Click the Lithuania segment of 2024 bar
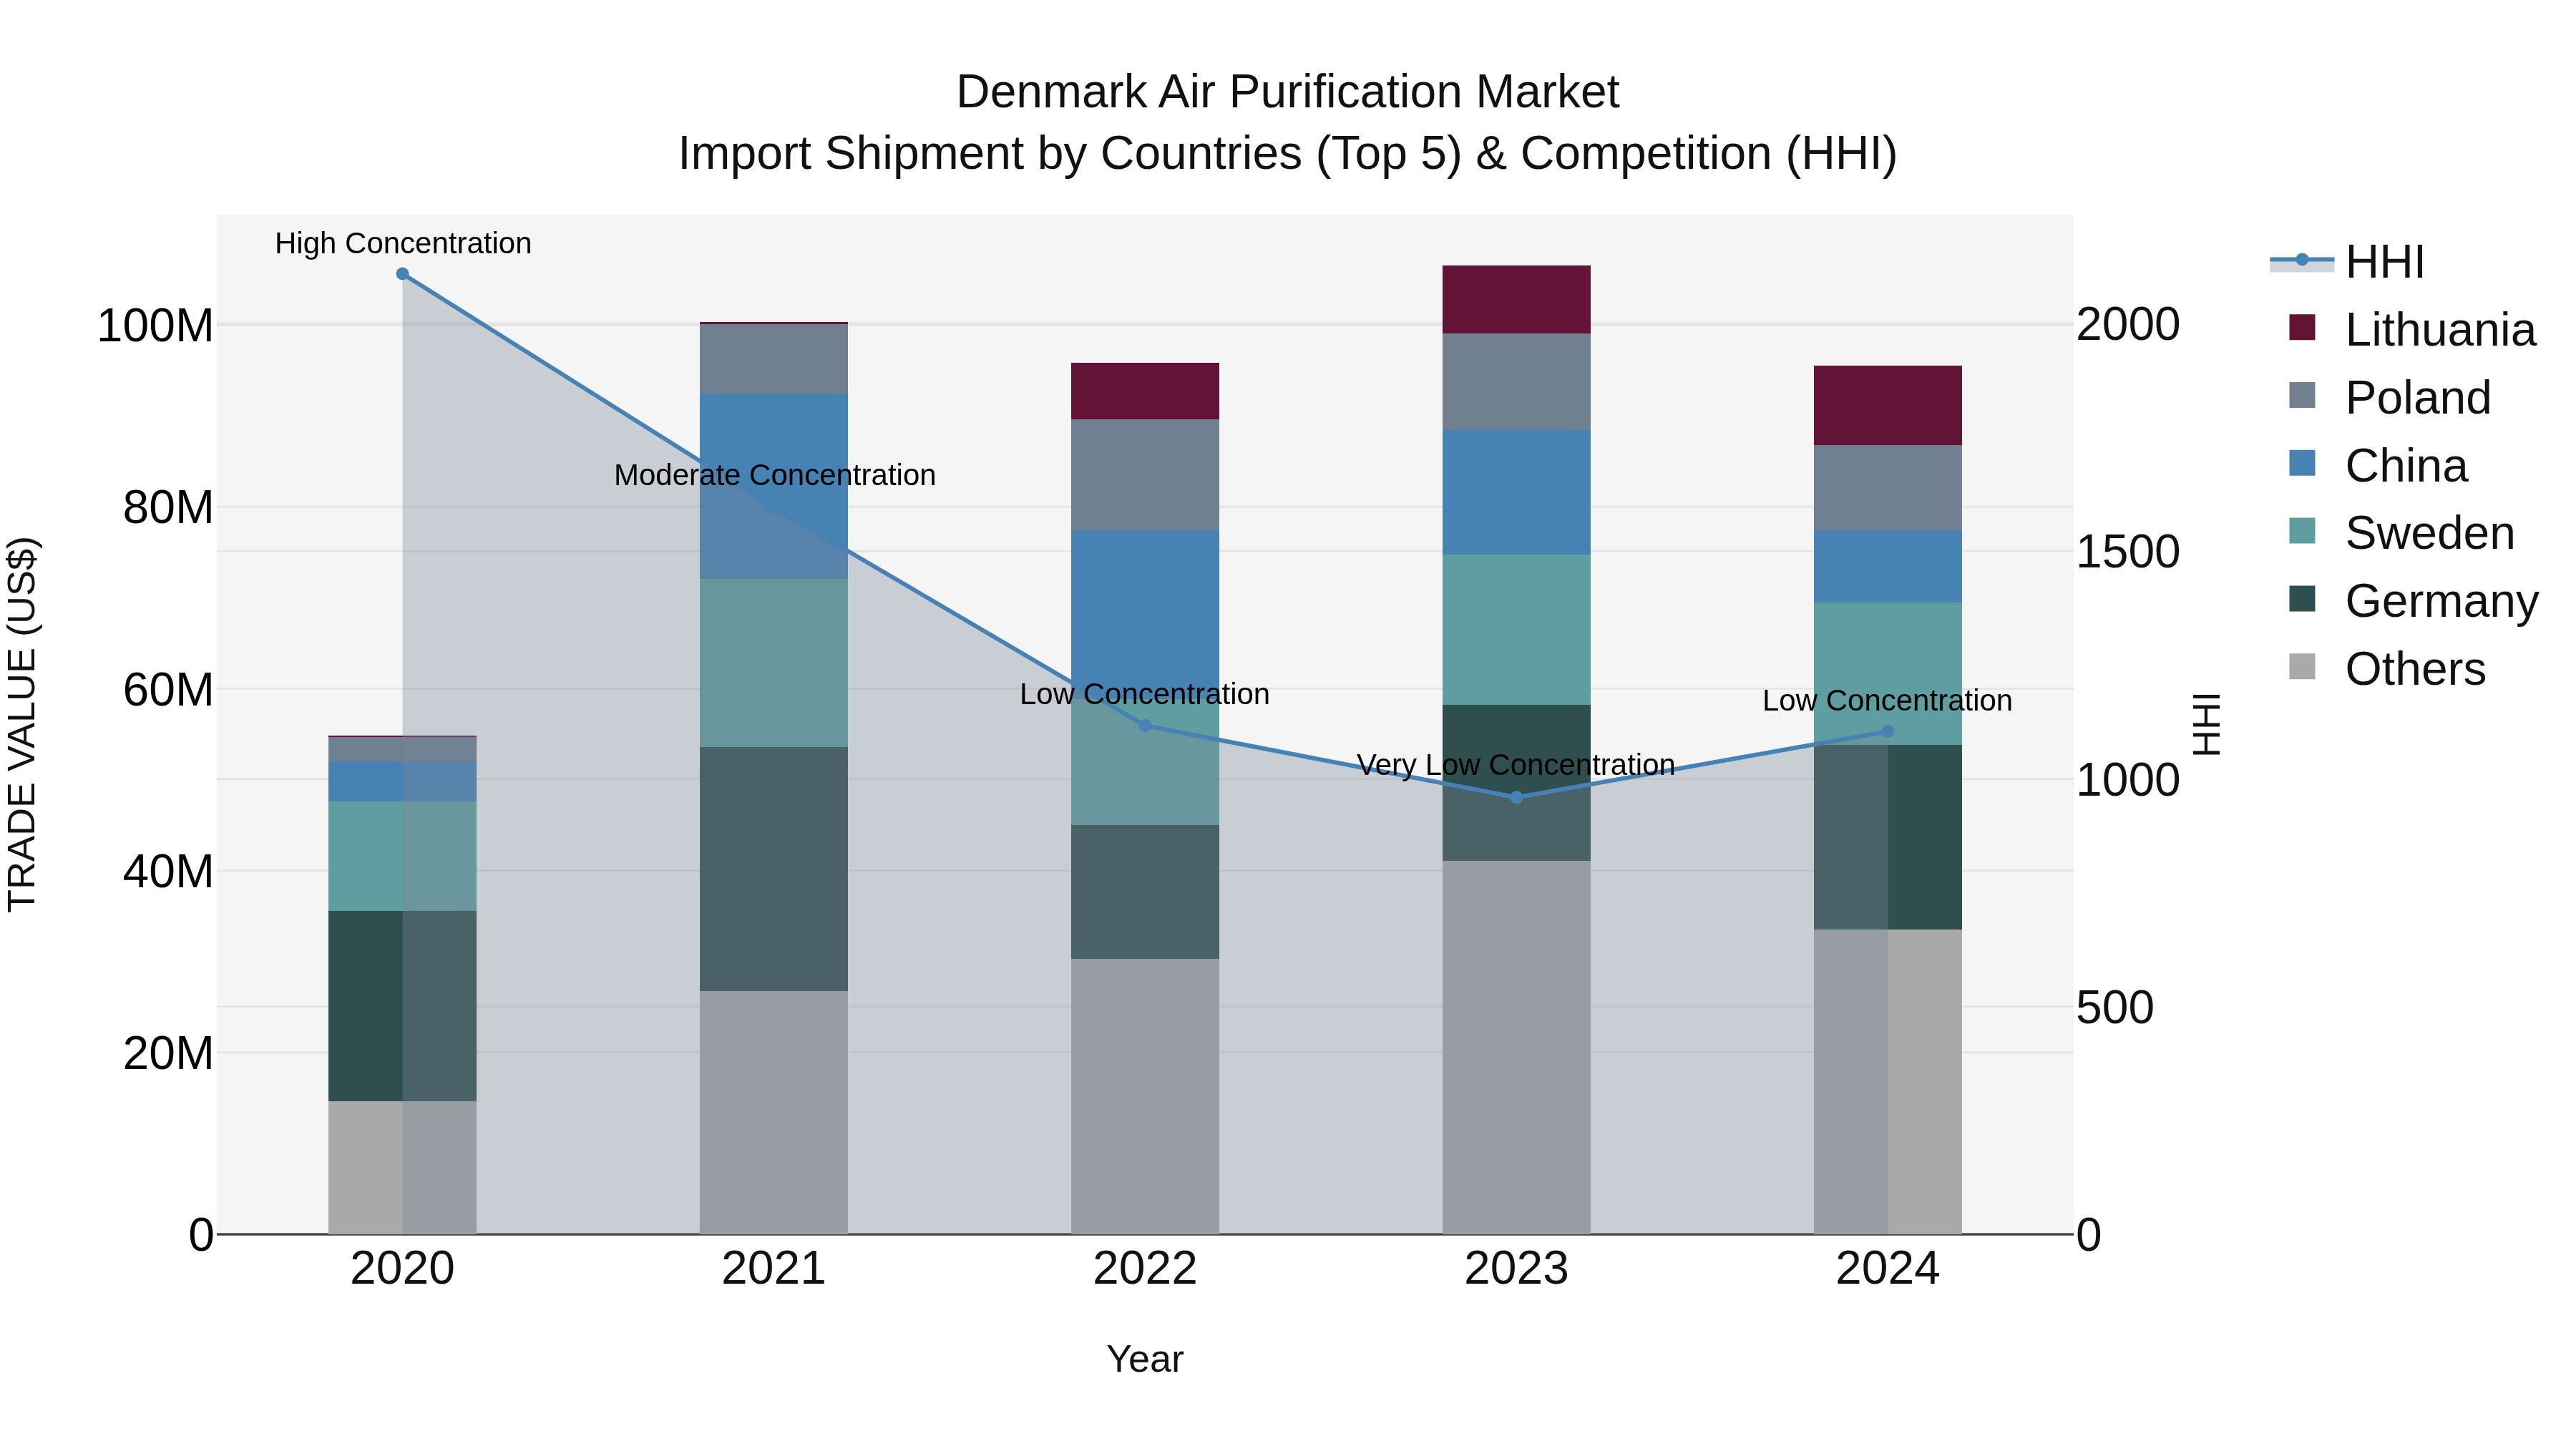Screen dimensions: 2576x1449 tap(1888, 406)
